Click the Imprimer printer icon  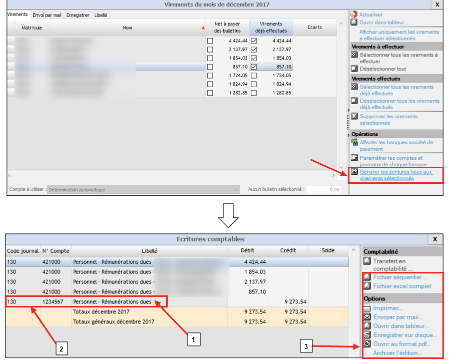[x=367, y=308]
